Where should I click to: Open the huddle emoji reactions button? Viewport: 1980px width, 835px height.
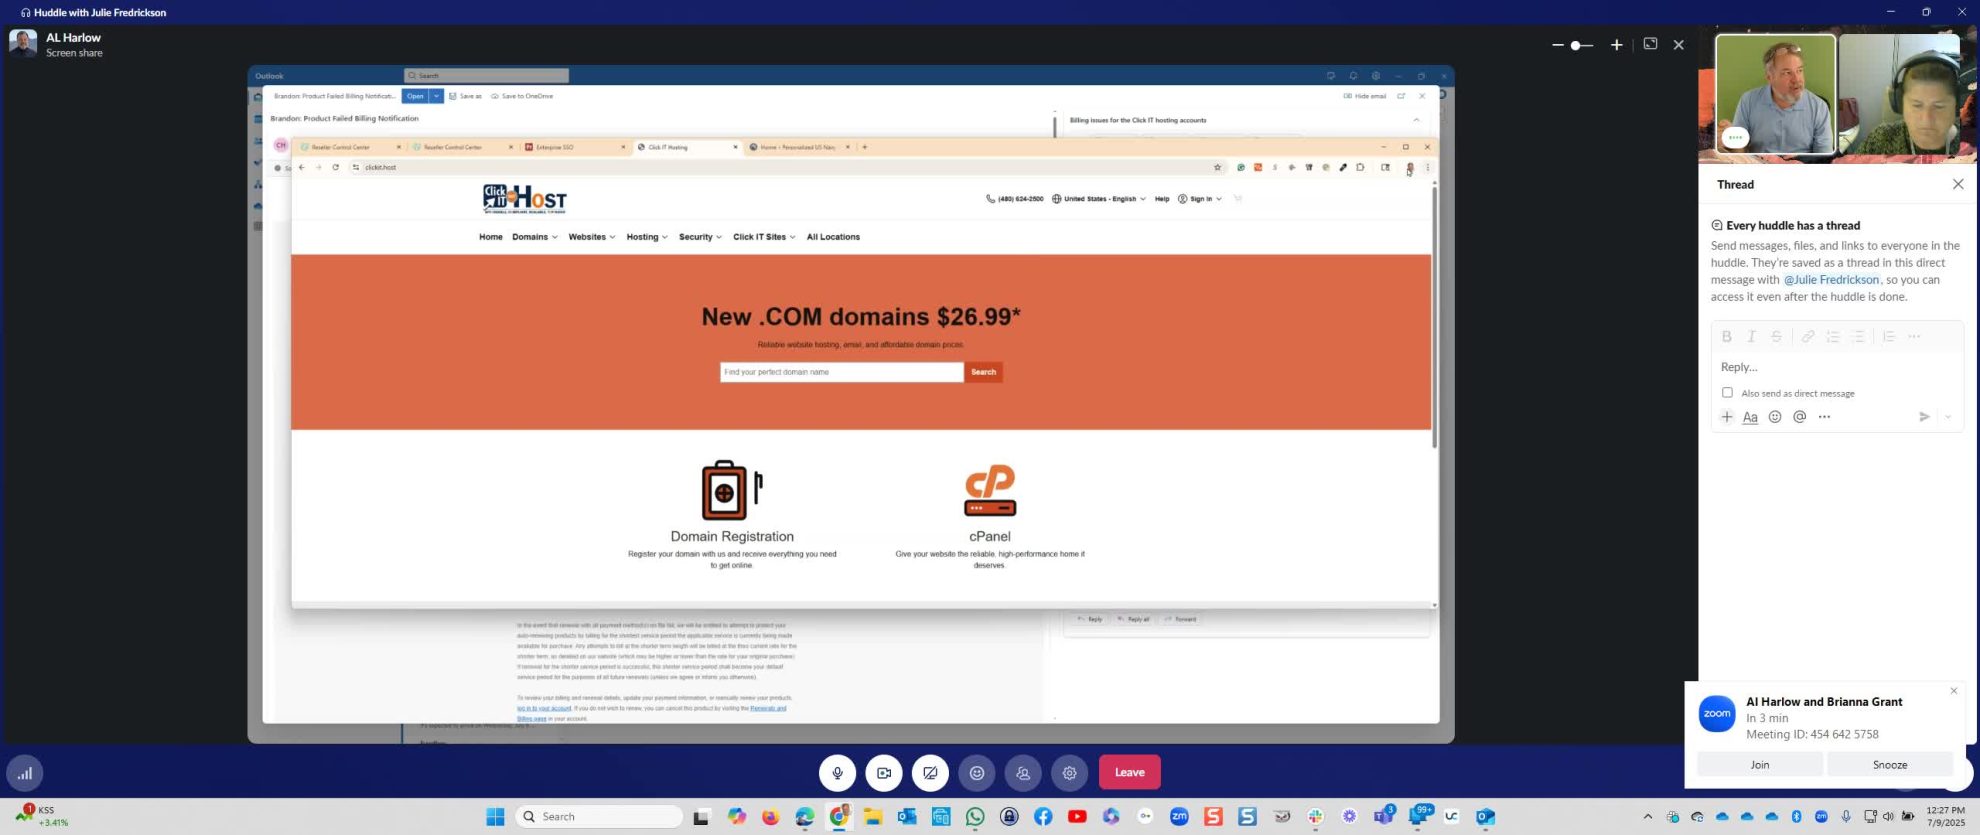click(977, 773)
